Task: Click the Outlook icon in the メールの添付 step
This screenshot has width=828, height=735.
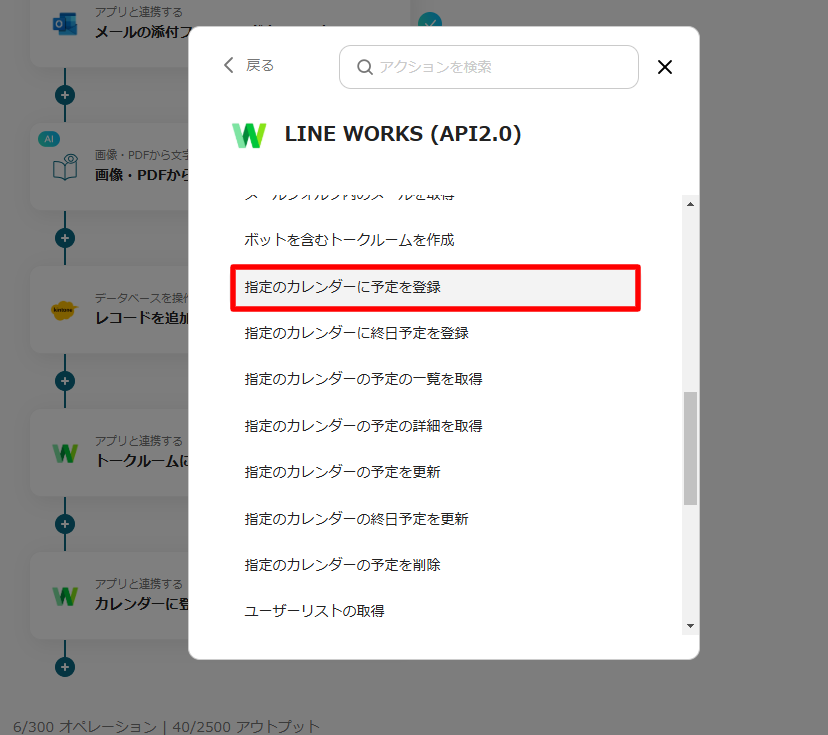Action: (65, 25)
